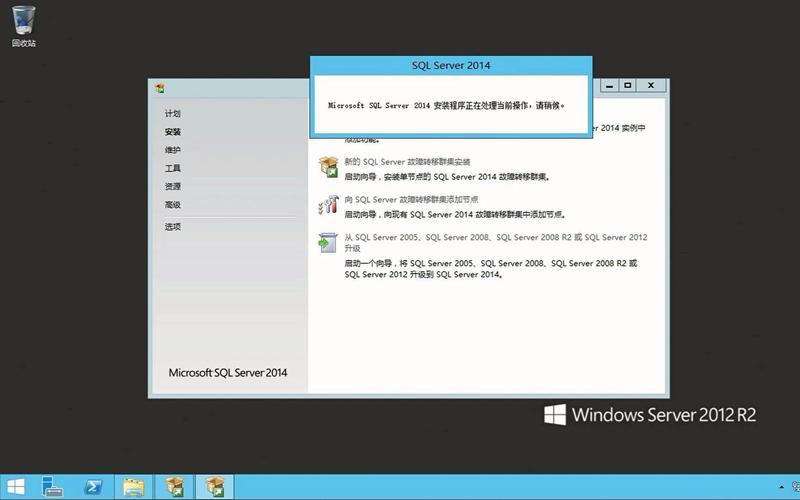Minimize the Installation Center window

coord(609,86)
